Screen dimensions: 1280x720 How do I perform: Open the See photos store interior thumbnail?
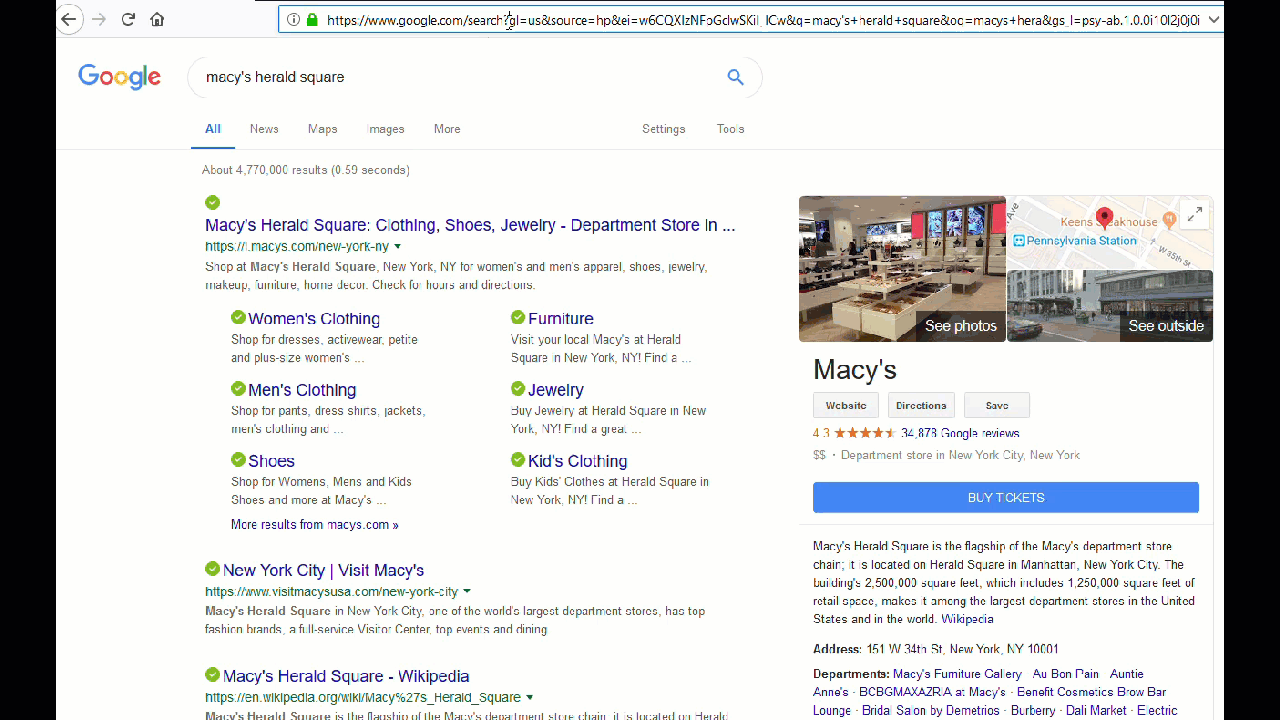tap(902, 269)
